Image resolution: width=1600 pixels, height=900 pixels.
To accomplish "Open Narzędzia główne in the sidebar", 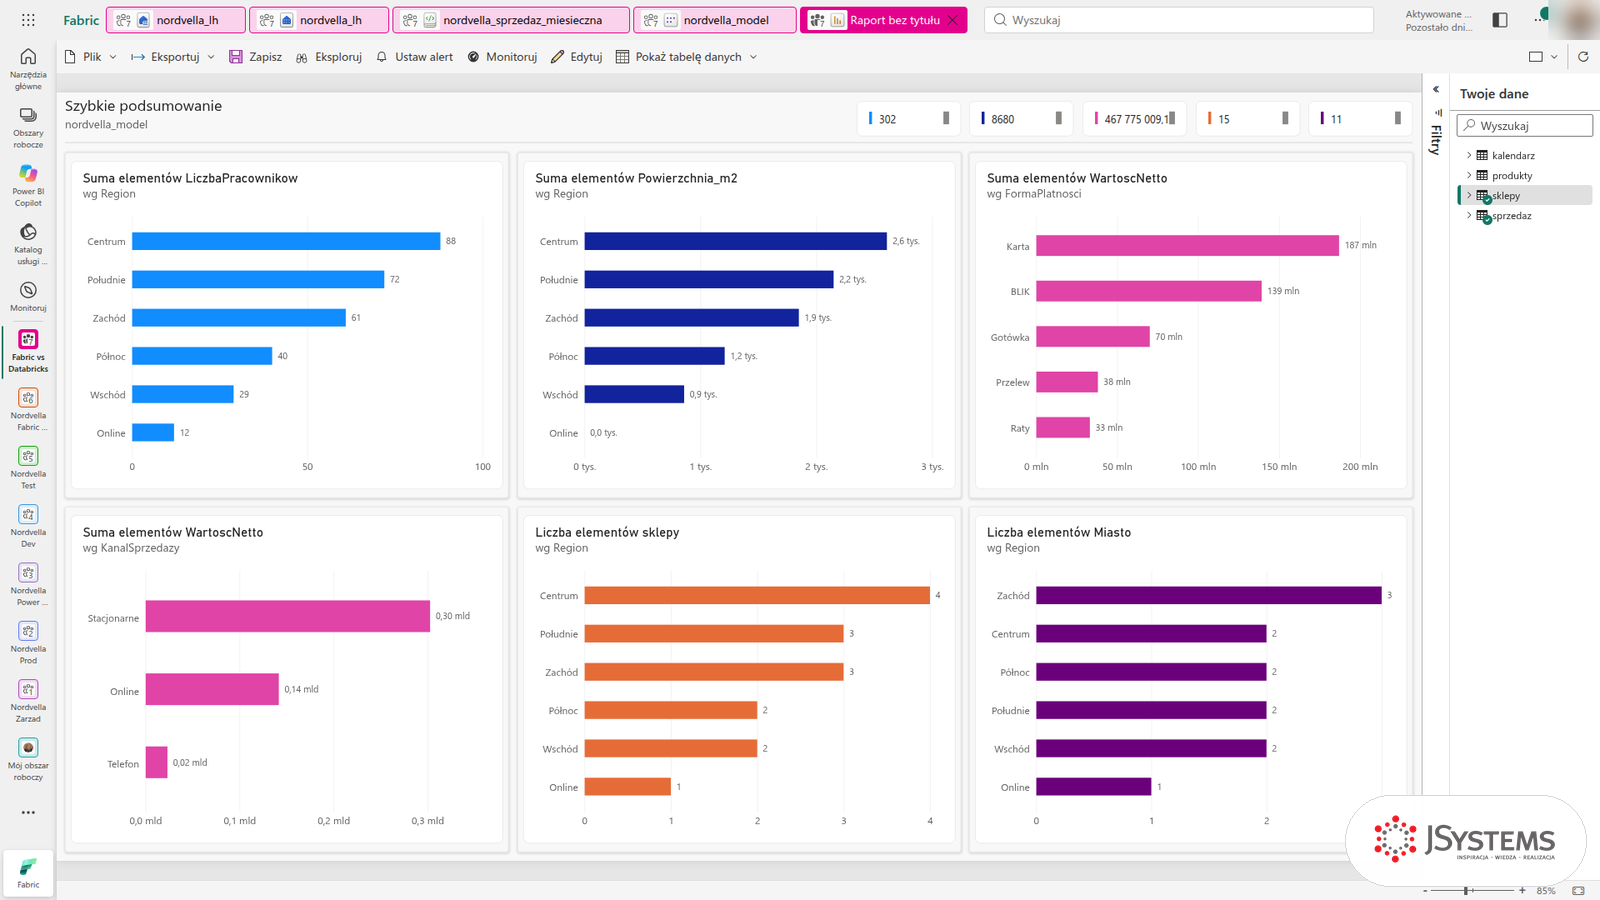I will [x=28, y=68].
